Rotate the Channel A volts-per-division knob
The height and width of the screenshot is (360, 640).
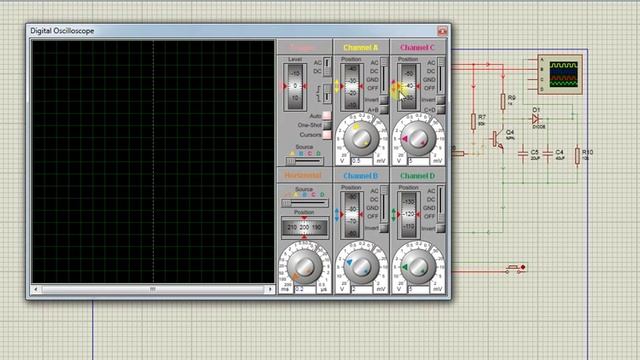click(361, 138)
